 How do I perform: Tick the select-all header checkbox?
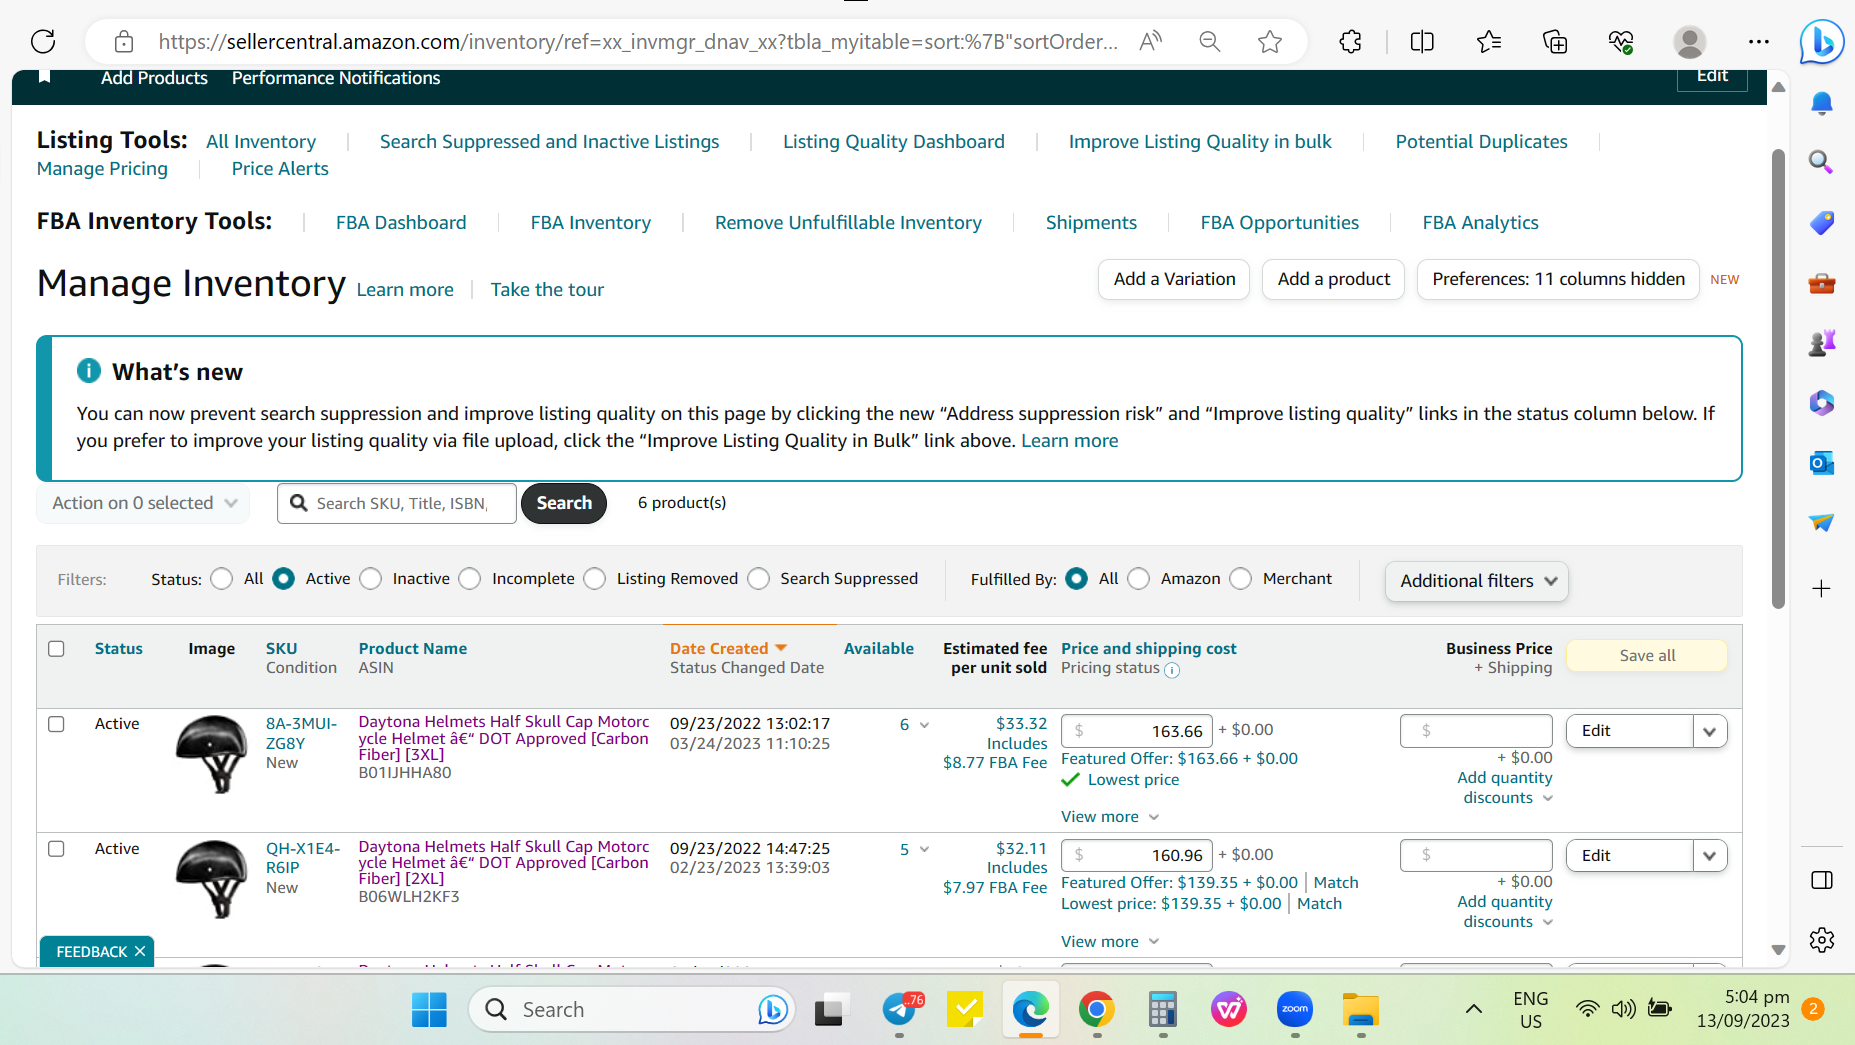(56, 649)
